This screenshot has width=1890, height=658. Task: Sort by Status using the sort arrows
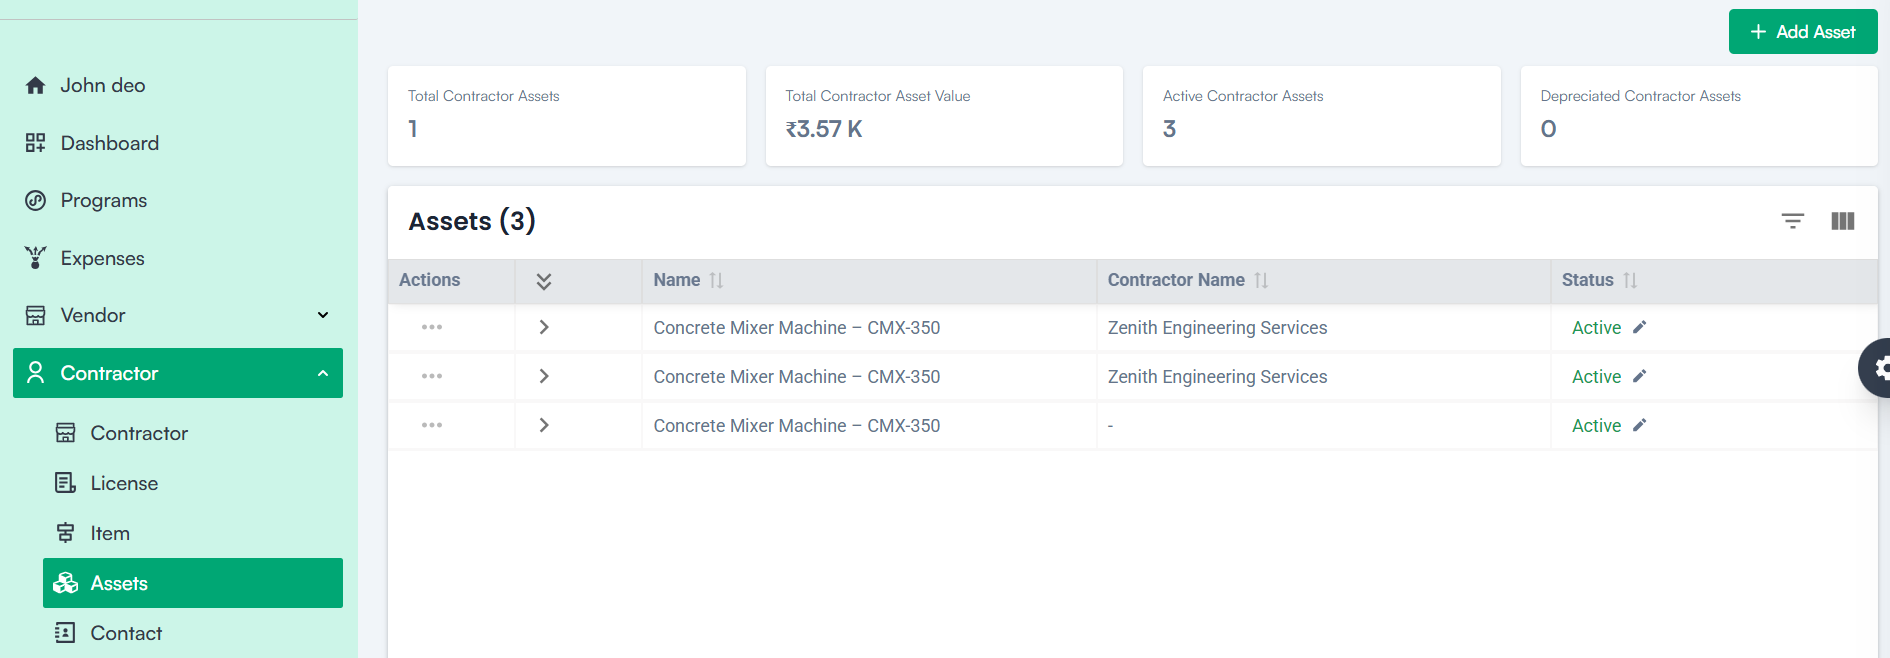(x=1630, y=281)
